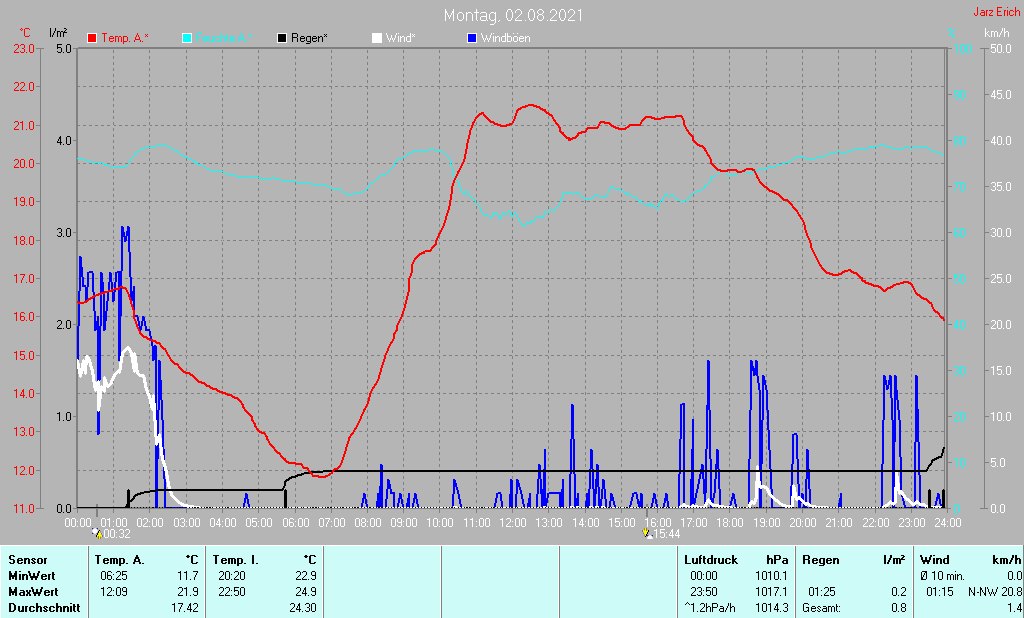The width and height of the screenshot is (1024, 618).
Task: Click the Luftdruck column header
Action: 711,560
